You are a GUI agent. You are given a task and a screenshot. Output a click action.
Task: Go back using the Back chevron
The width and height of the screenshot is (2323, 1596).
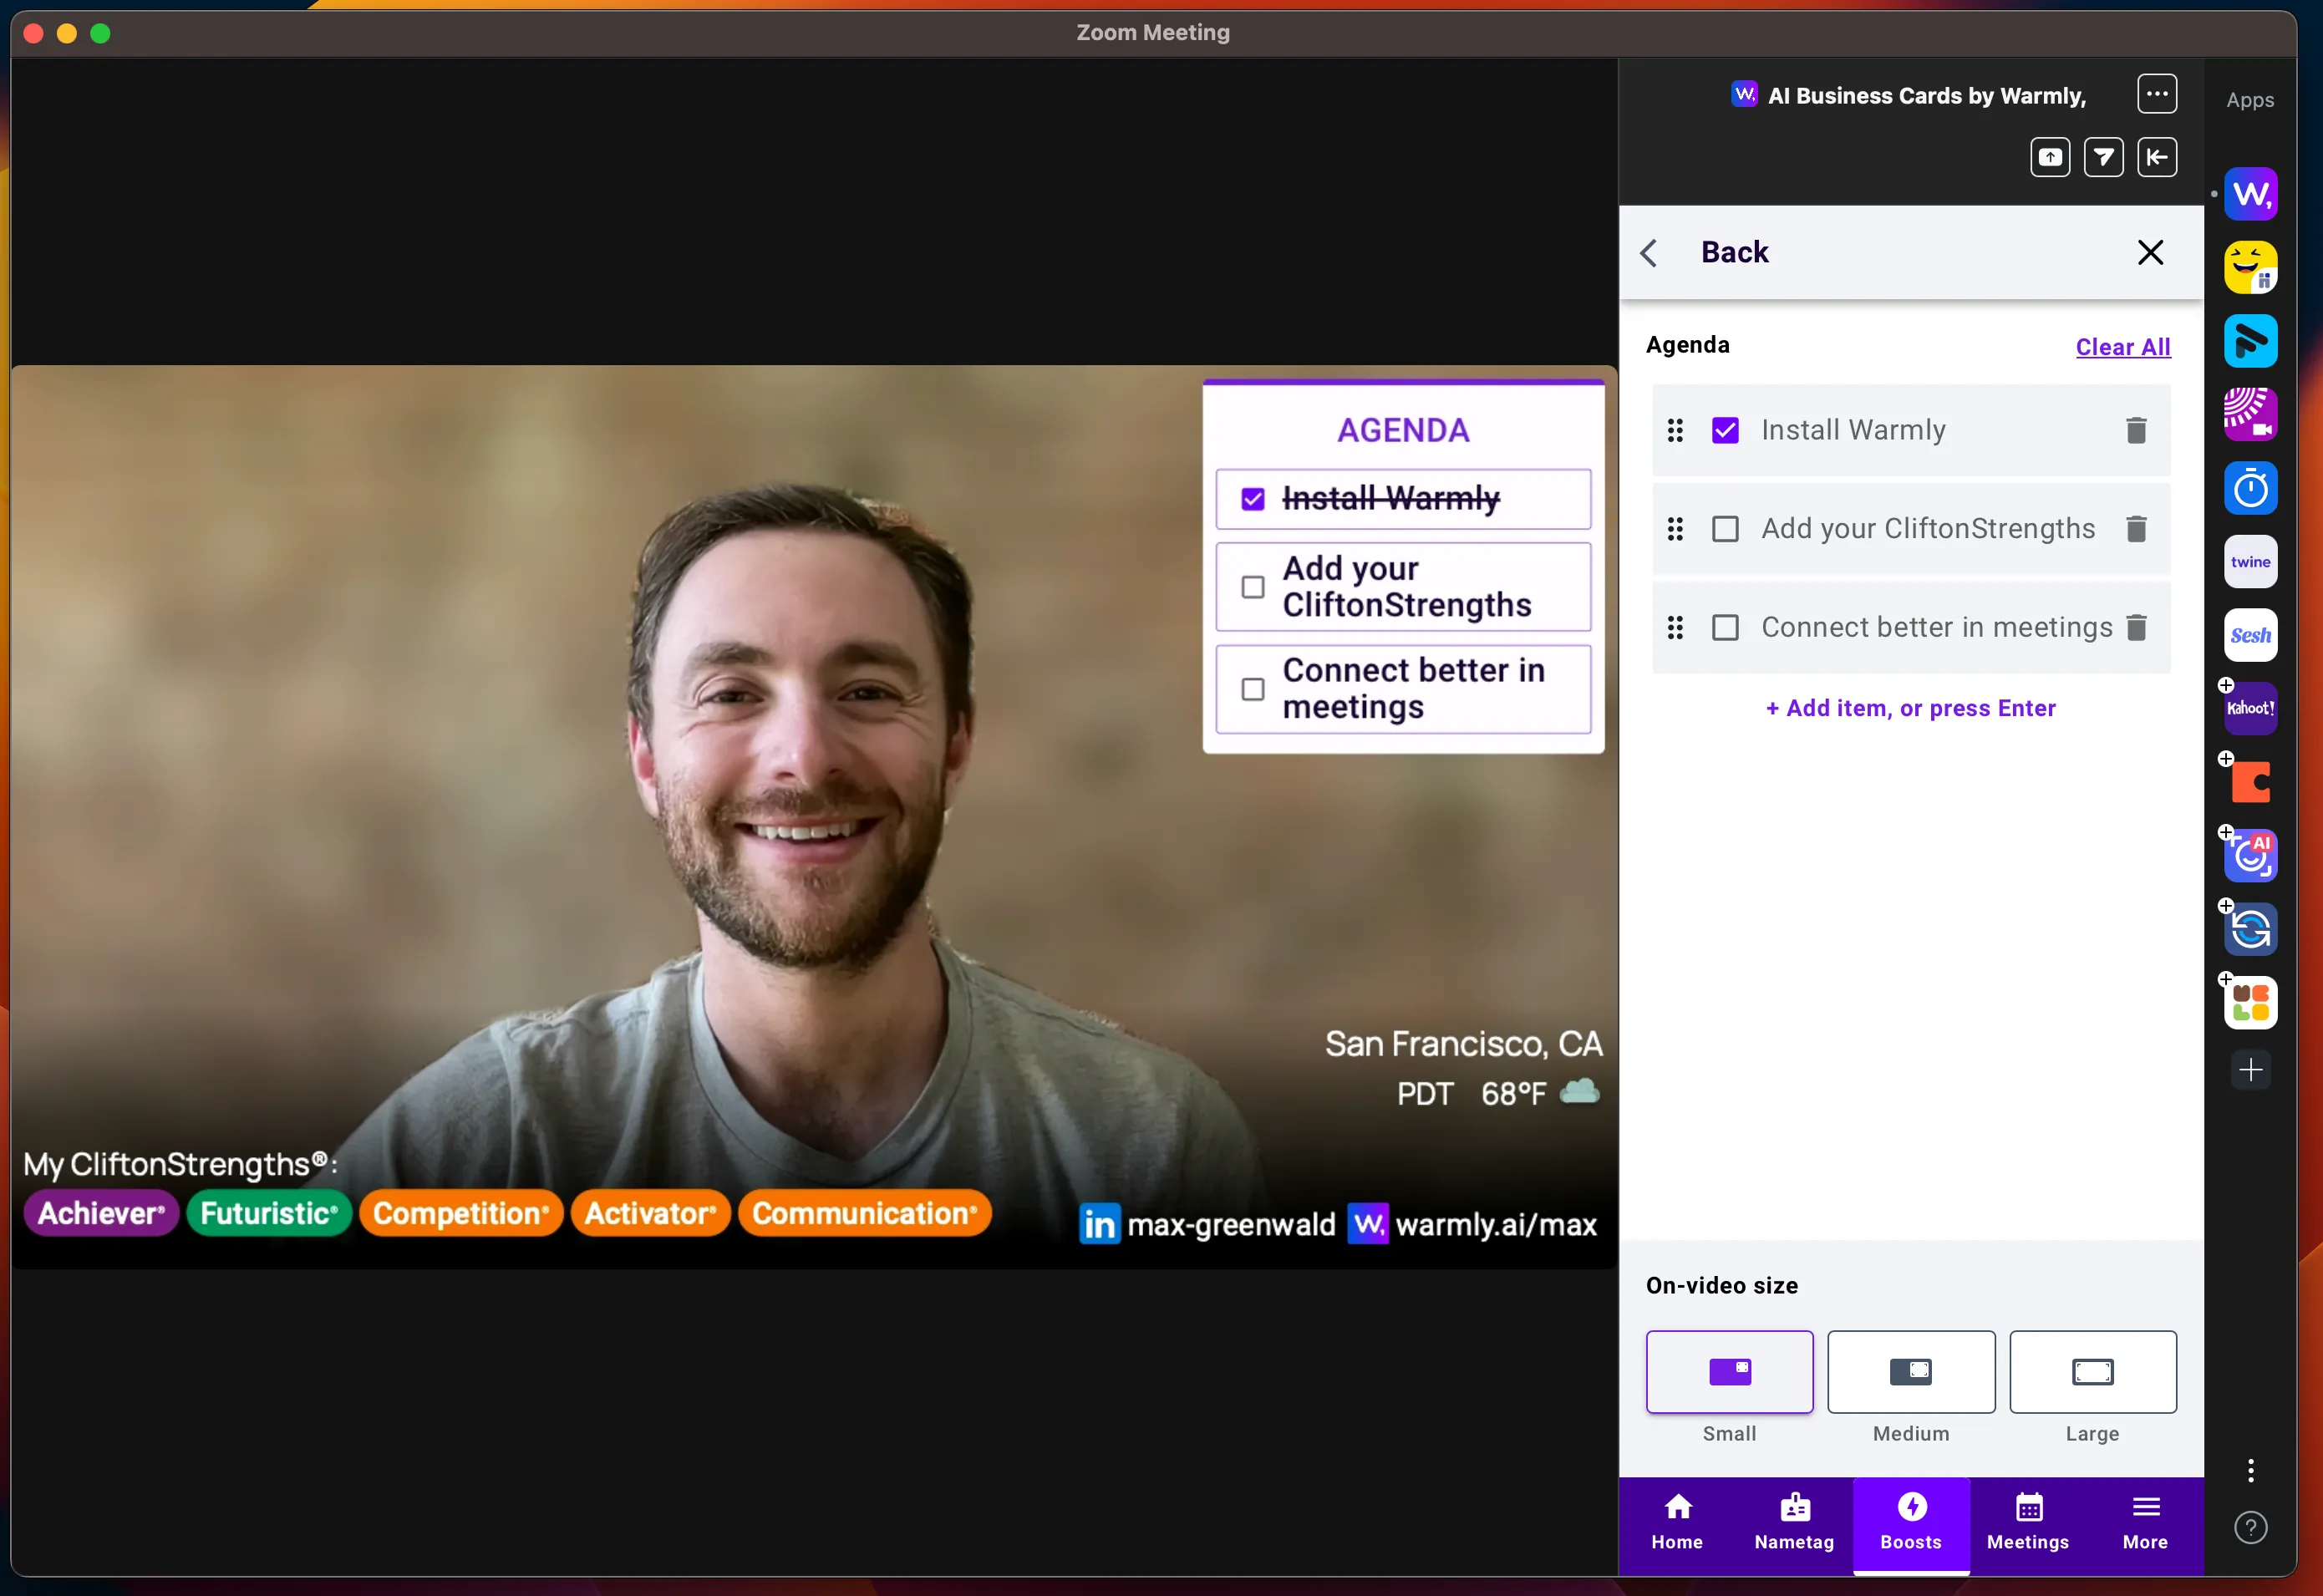(1650, 253)
